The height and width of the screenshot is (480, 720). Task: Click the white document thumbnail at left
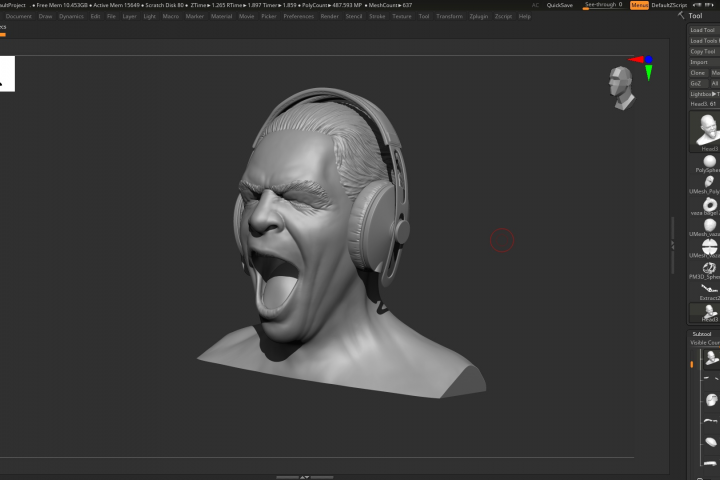pos(7,73)
